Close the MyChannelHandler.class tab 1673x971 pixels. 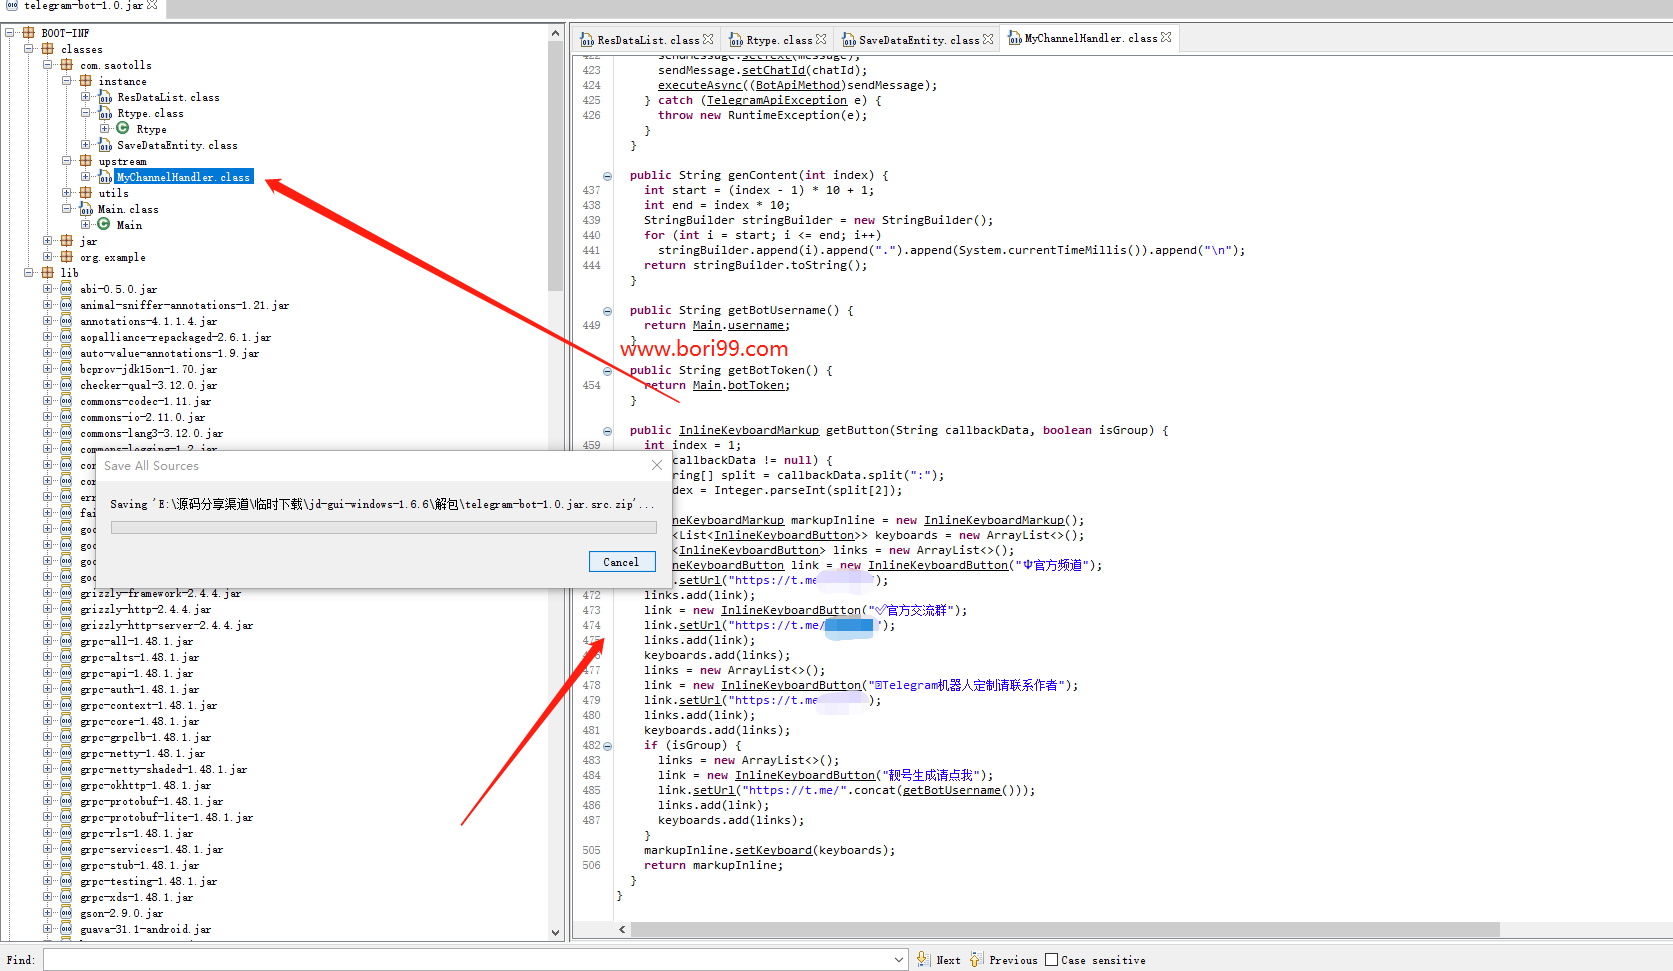pos(1166,37)
